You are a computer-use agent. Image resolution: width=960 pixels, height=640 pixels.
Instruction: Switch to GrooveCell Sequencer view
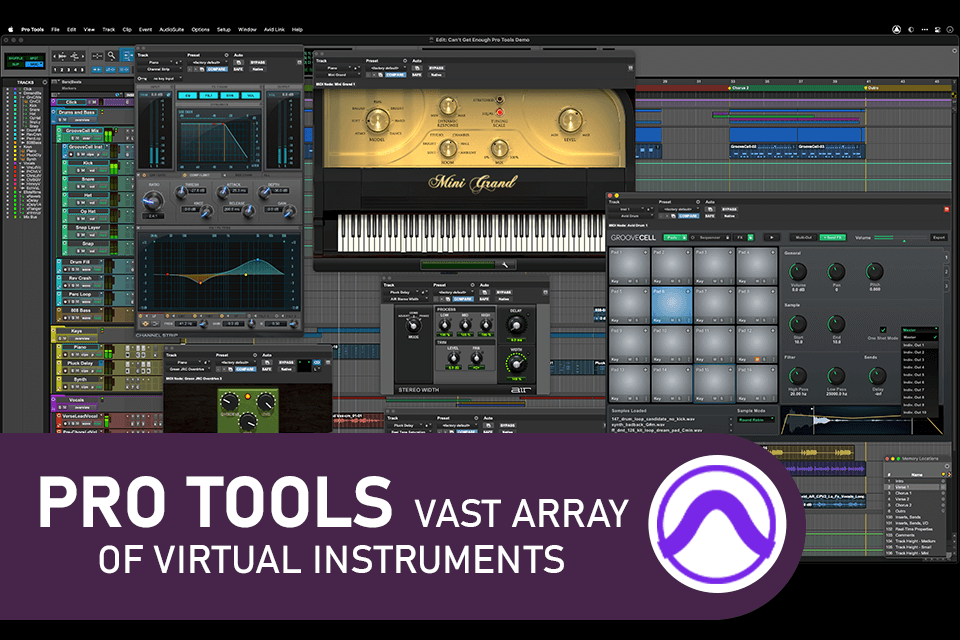[711, 237]
